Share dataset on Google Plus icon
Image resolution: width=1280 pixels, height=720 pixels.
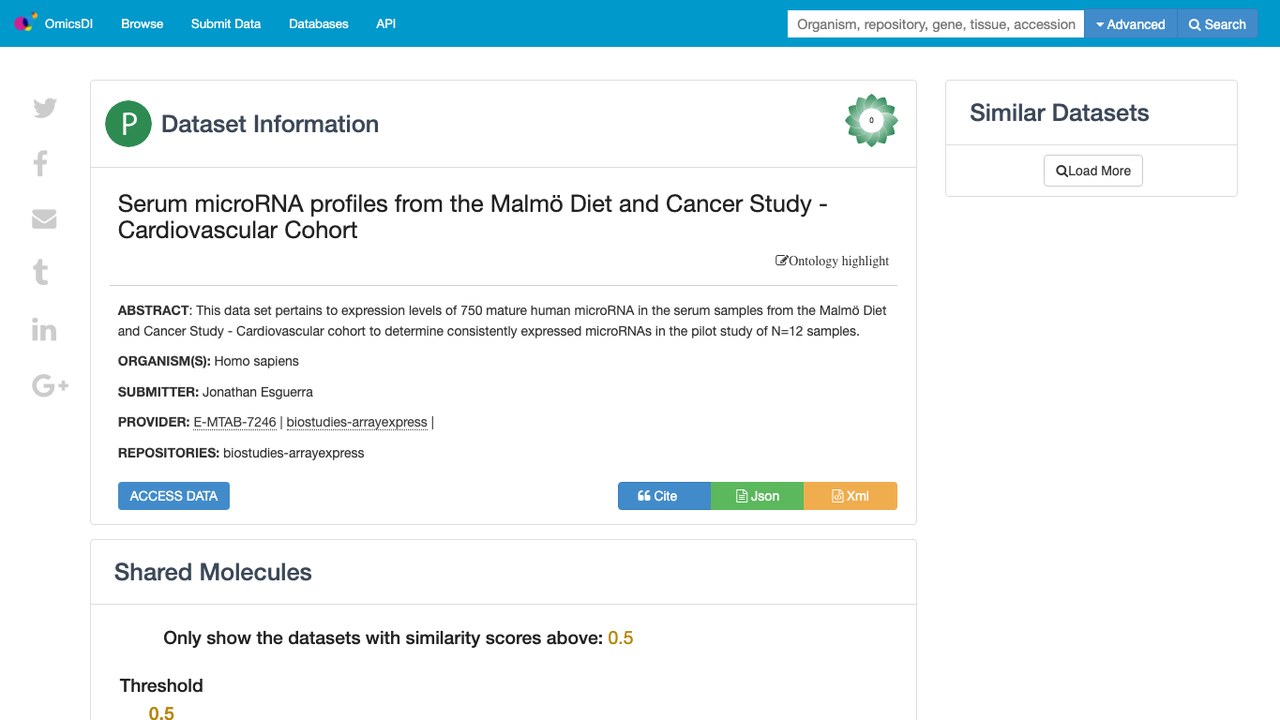[x=50, y=385]
